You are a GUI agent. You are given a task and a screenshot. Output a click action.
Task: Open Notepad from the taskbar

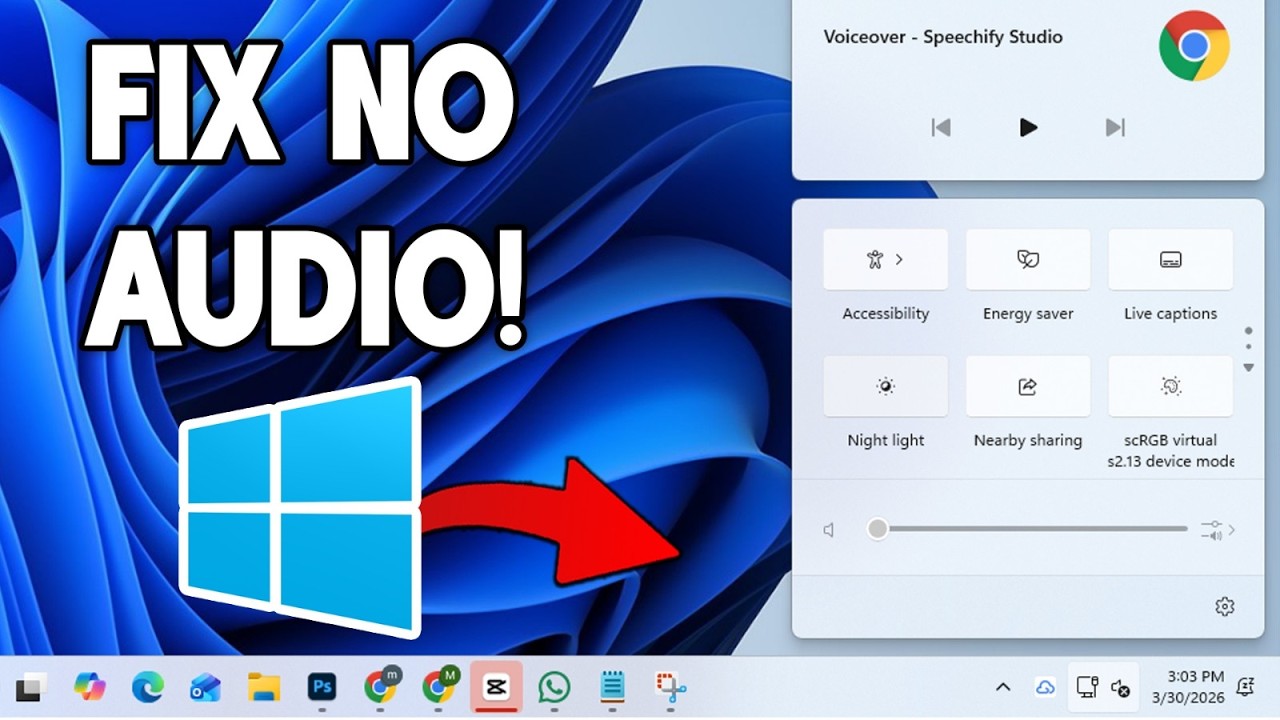(612, 687)
